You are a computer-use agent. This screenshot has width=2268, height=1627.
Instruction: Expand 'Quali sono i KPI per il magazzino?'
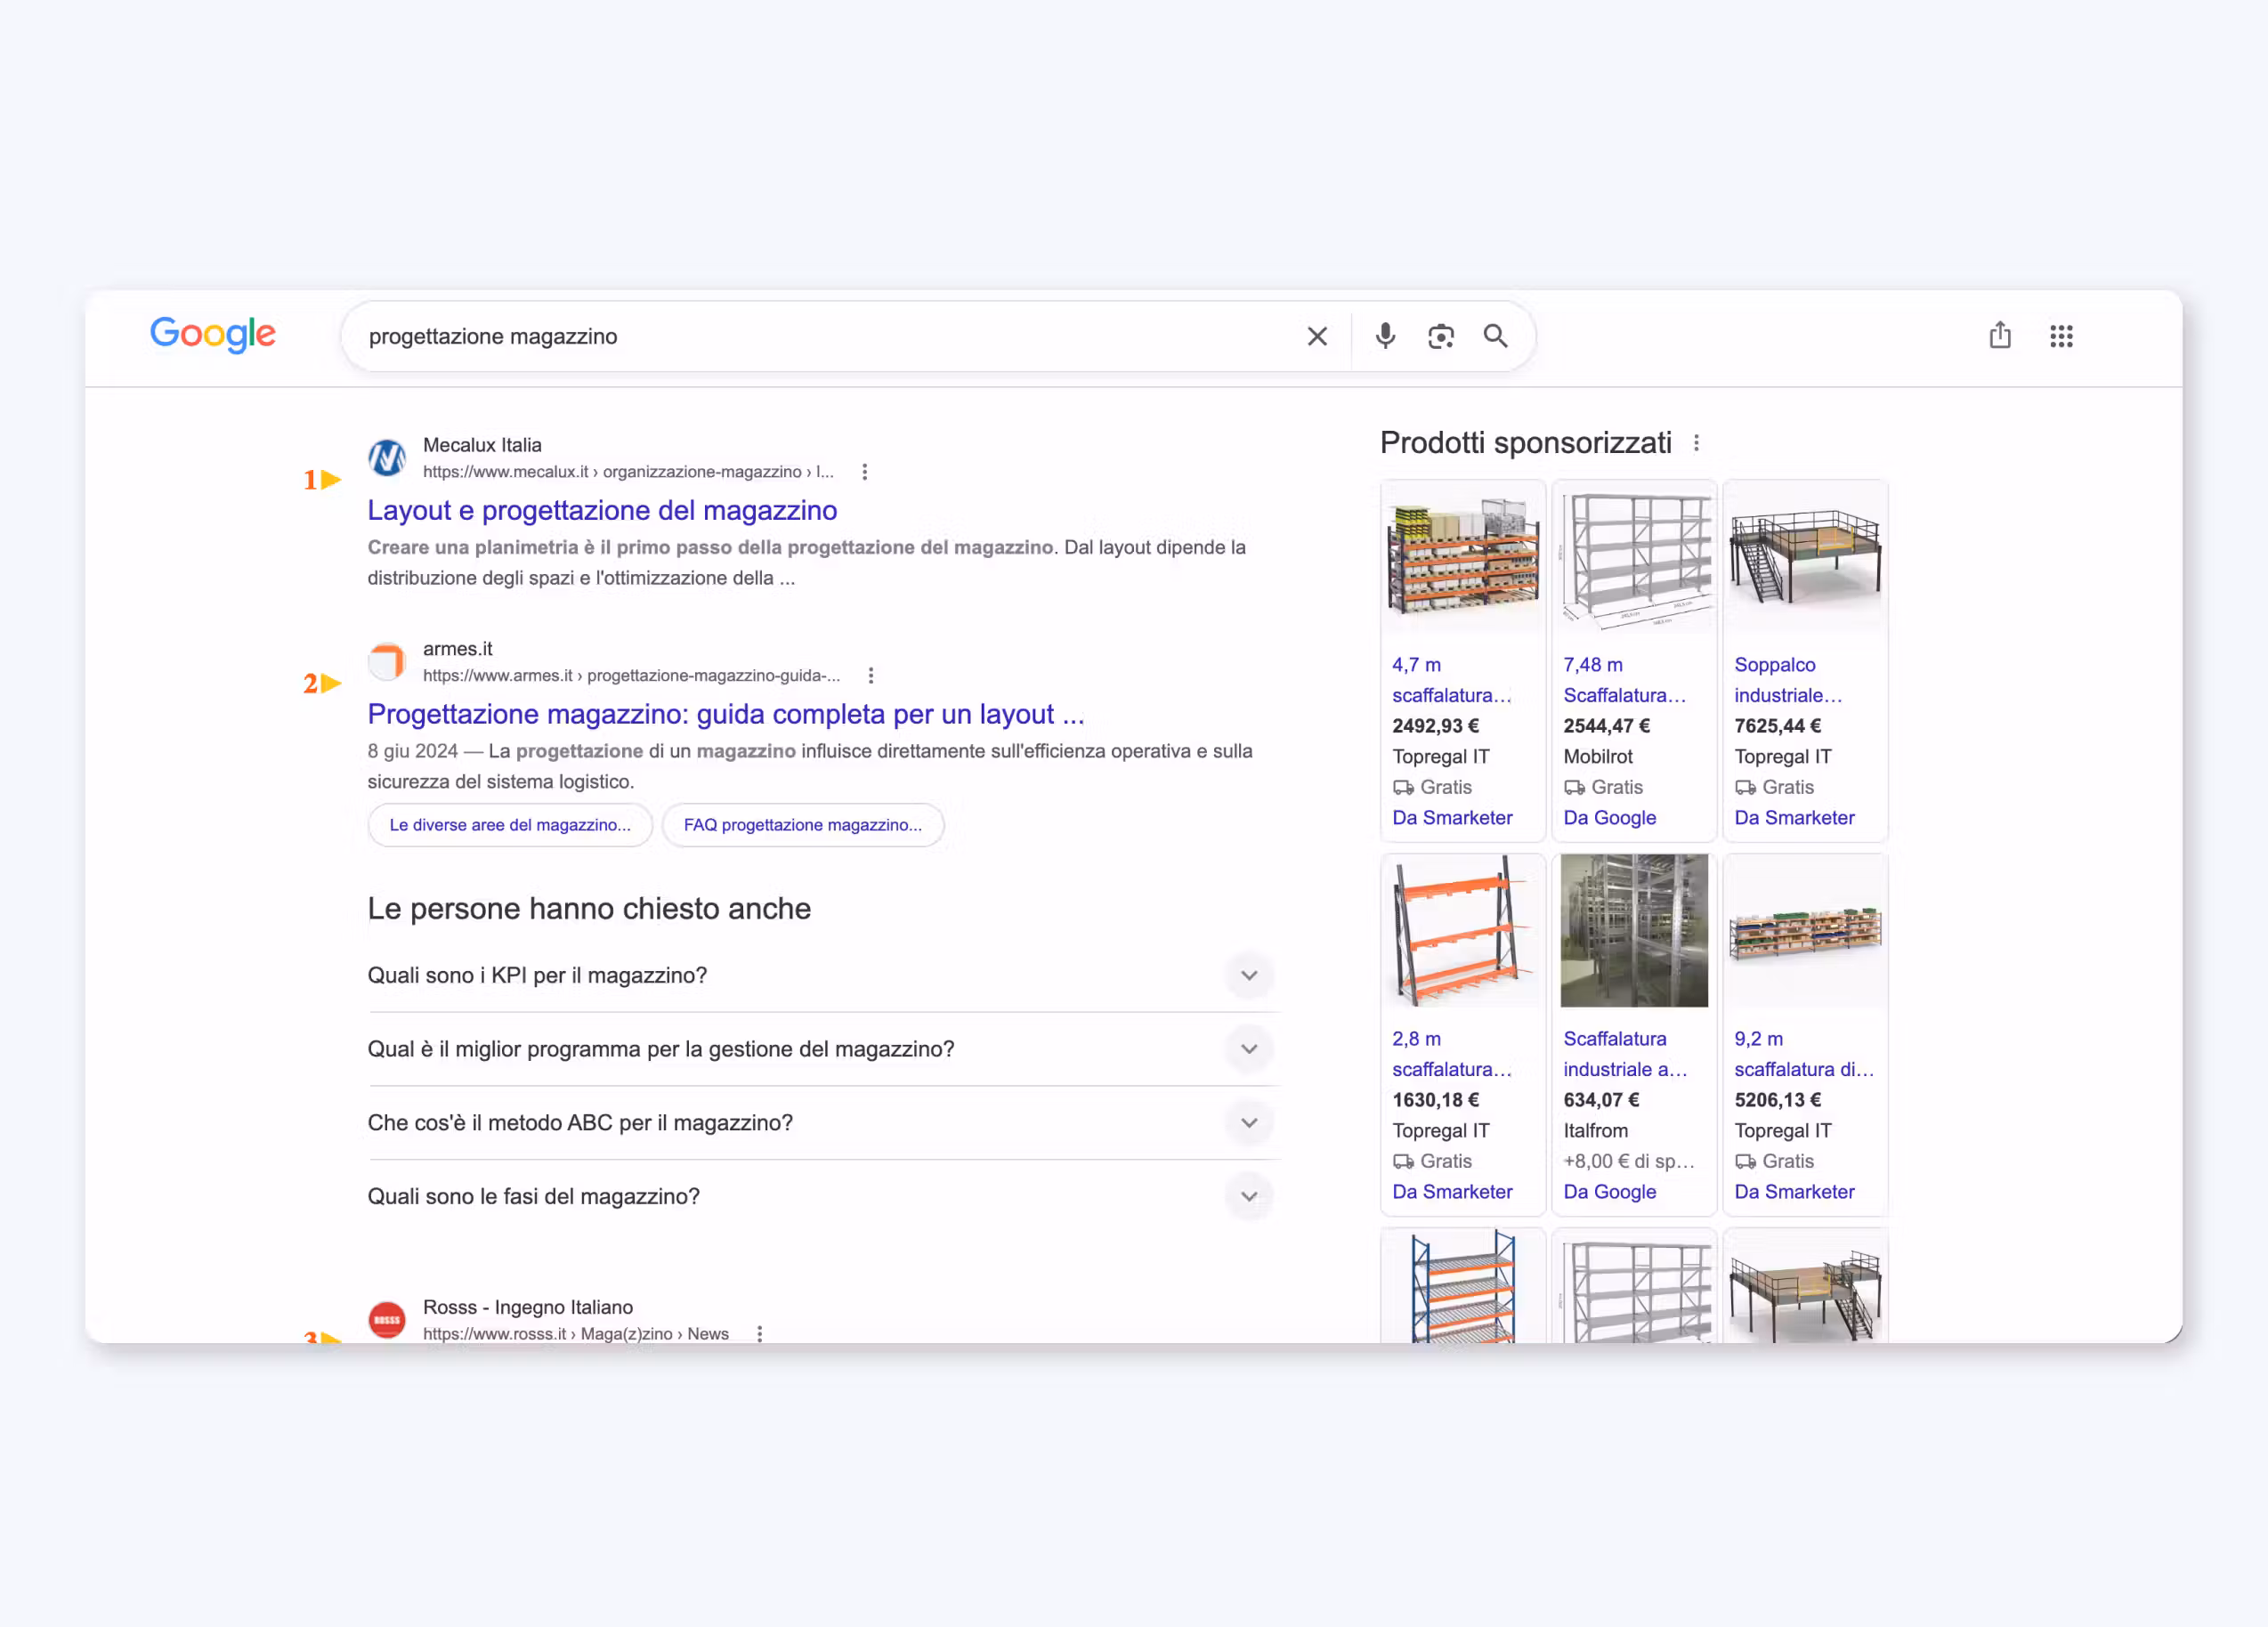[824, 975]
